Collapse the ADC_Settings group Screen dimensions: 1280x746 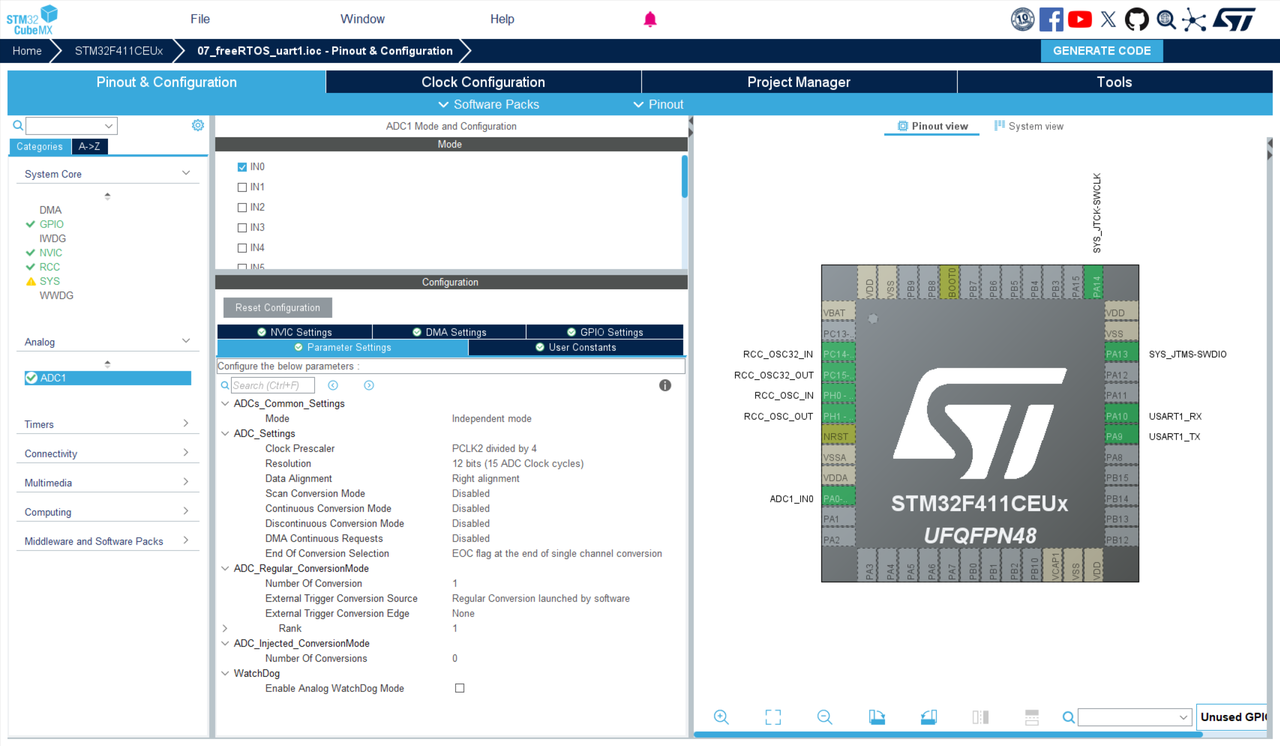tap(225, 433)
